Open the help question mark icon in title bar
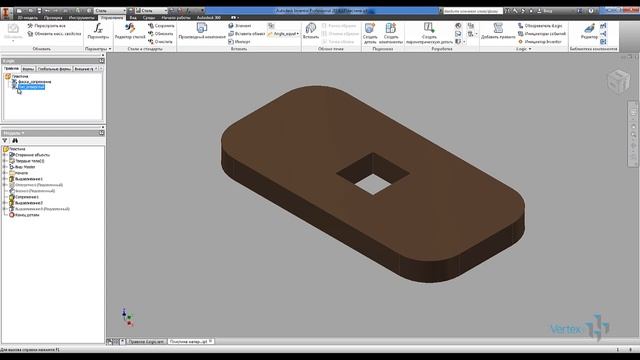The height and width of the screenshot is (360, 640). [x=591, y=11]
